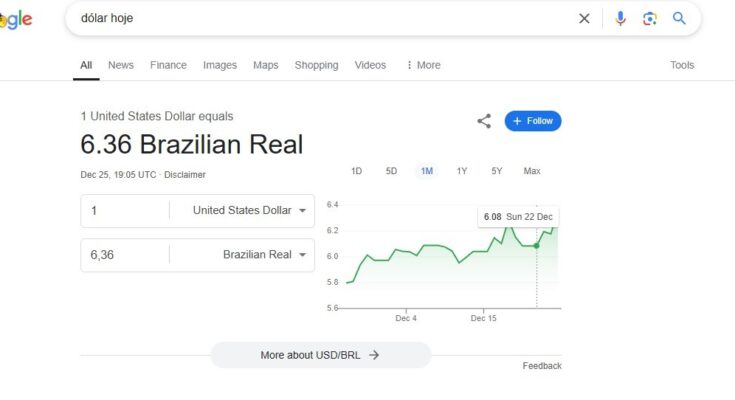Select the 1Y chart range
Screen dimensions: 735x400
coord(462,171)
